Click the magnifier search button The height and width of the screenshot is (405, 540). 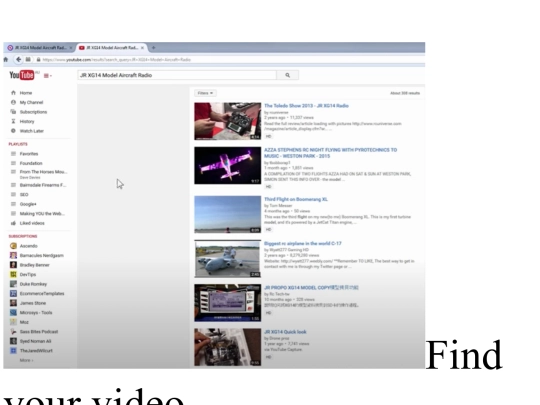tap(288, 75)
